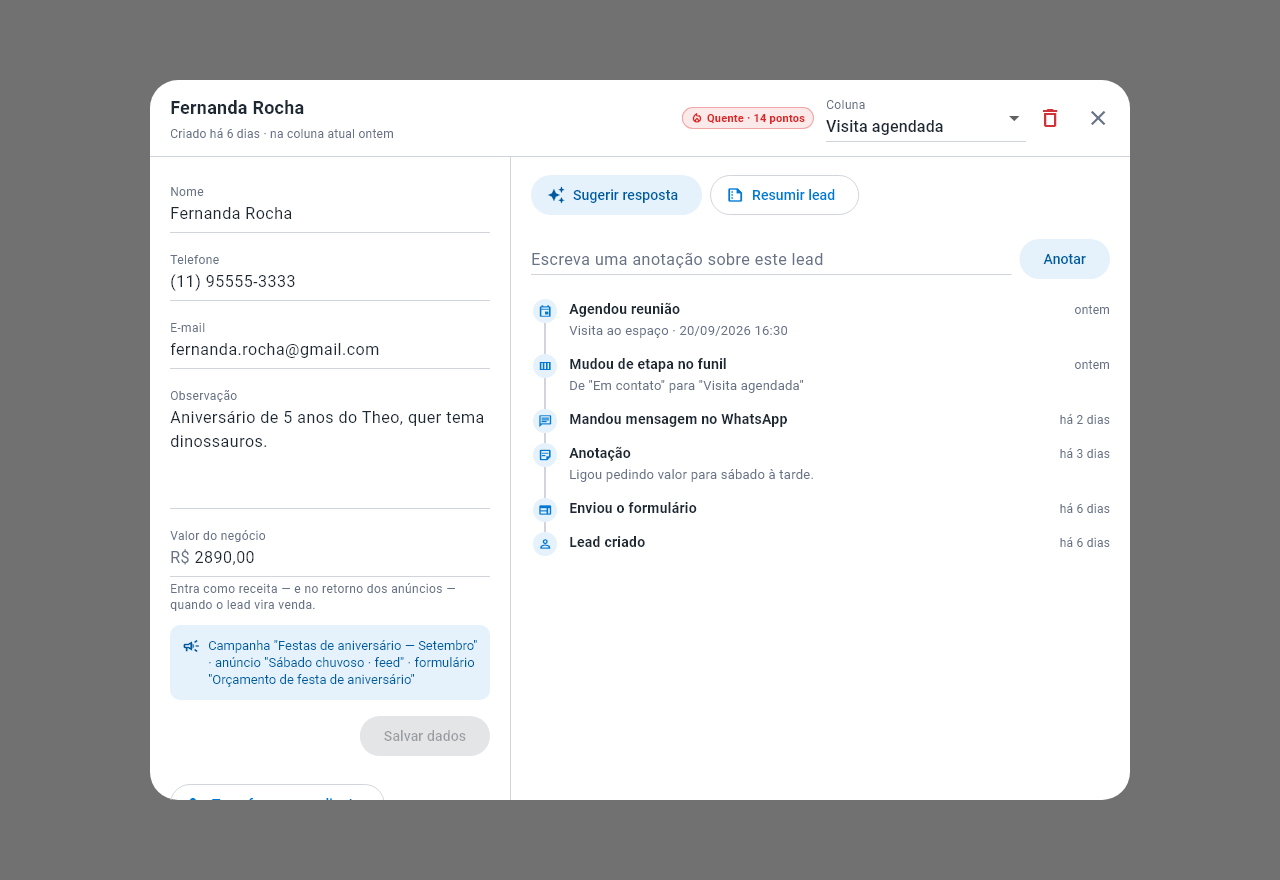Screen dimensions: 1280x880
Task: Click the Fernanda Rocha dialog title
Action: (x=237, y=108)
